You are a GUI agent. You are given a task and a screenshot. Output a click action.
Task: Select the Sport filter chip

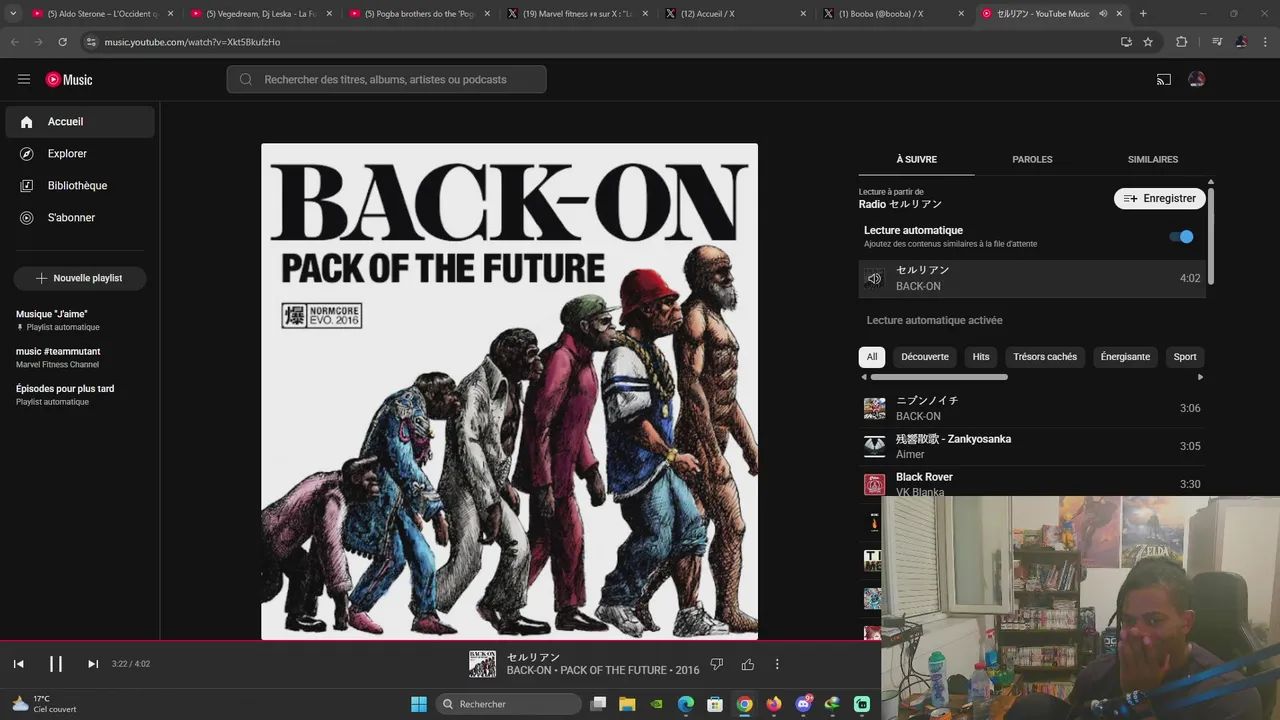click(x=1185, y=356)
